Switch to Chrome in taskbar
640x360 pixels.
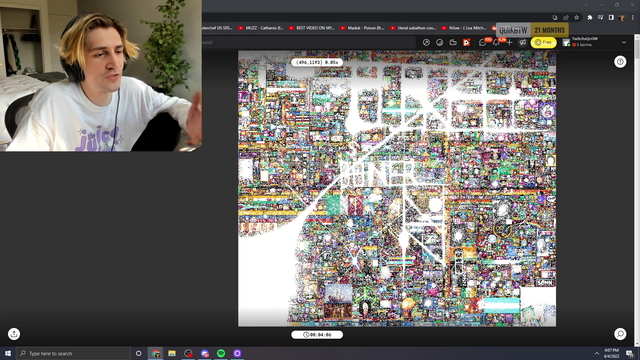156,353
